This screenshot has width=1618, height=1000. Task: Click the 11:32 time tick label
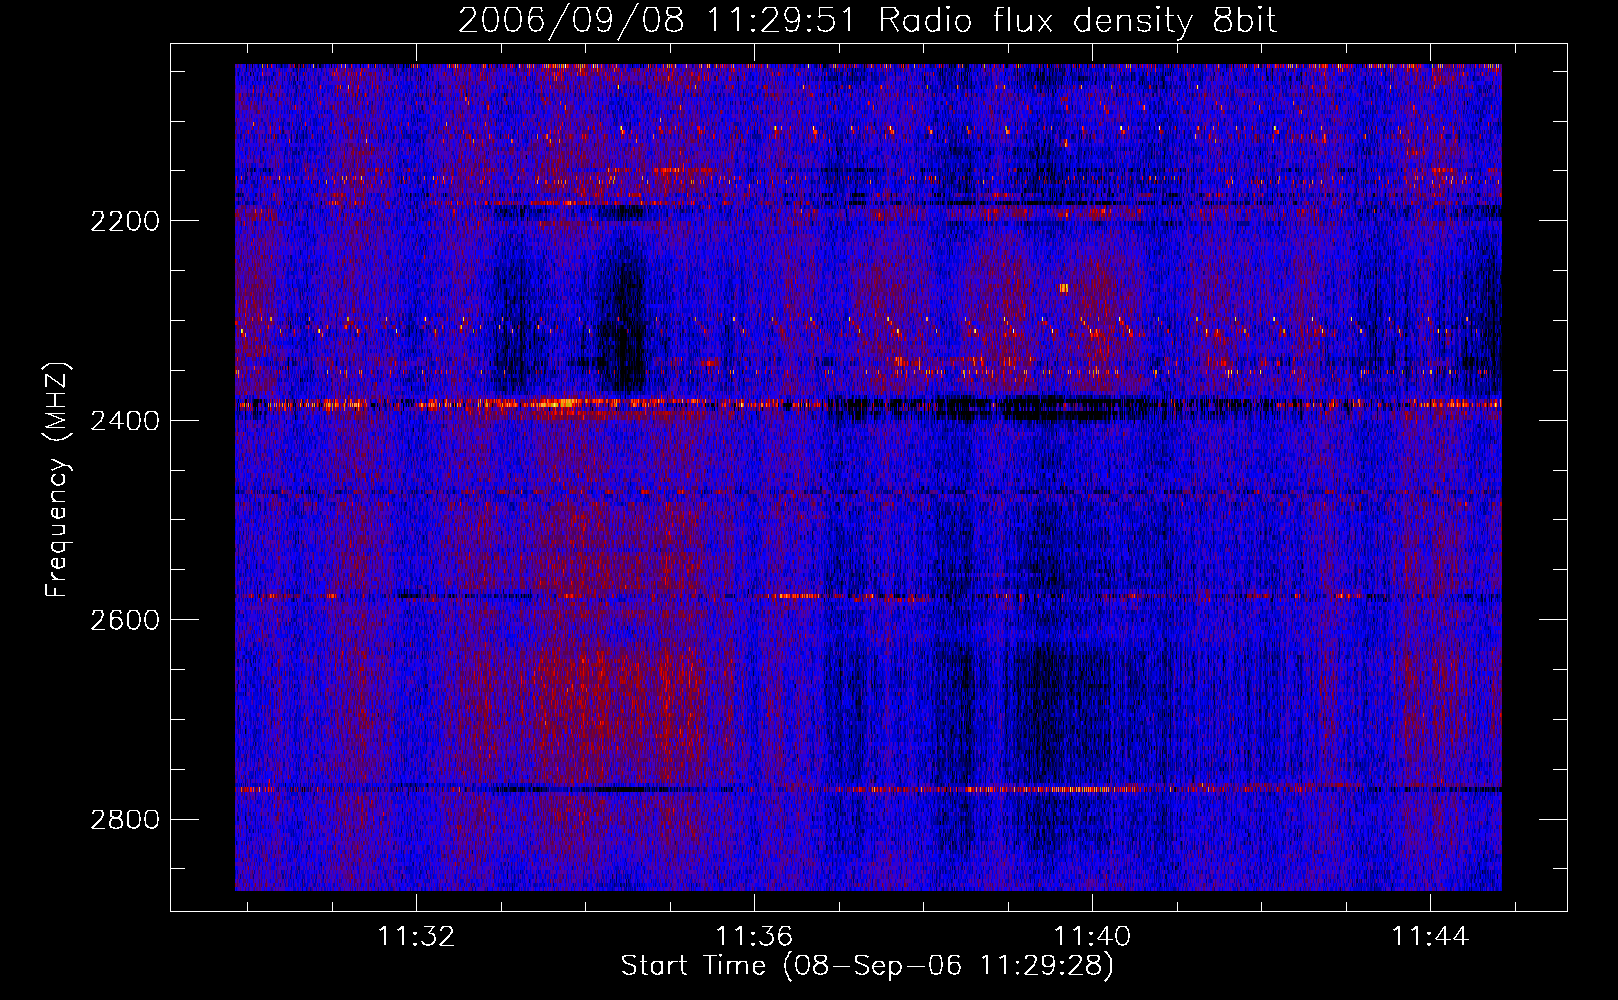click(416, 936)
